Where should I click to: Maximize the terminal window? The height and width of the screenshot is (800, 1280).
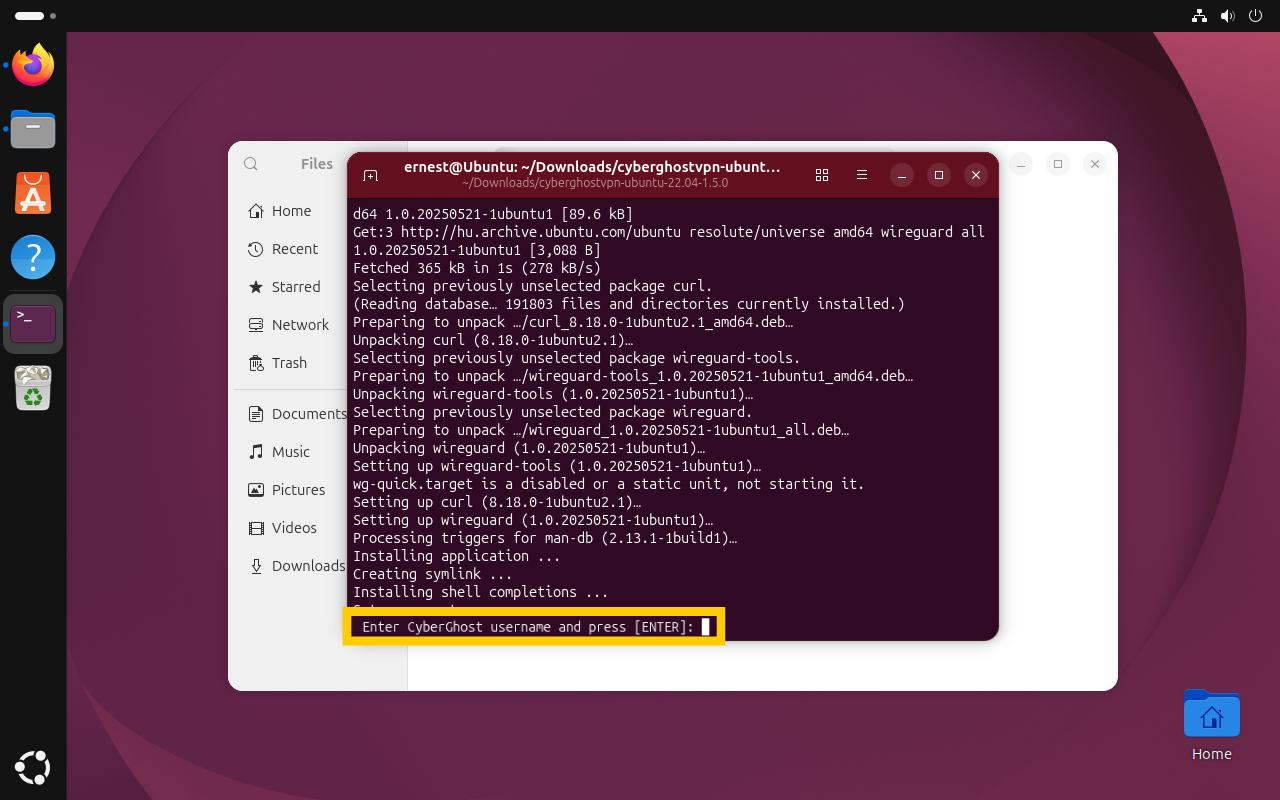click(938, 175)
